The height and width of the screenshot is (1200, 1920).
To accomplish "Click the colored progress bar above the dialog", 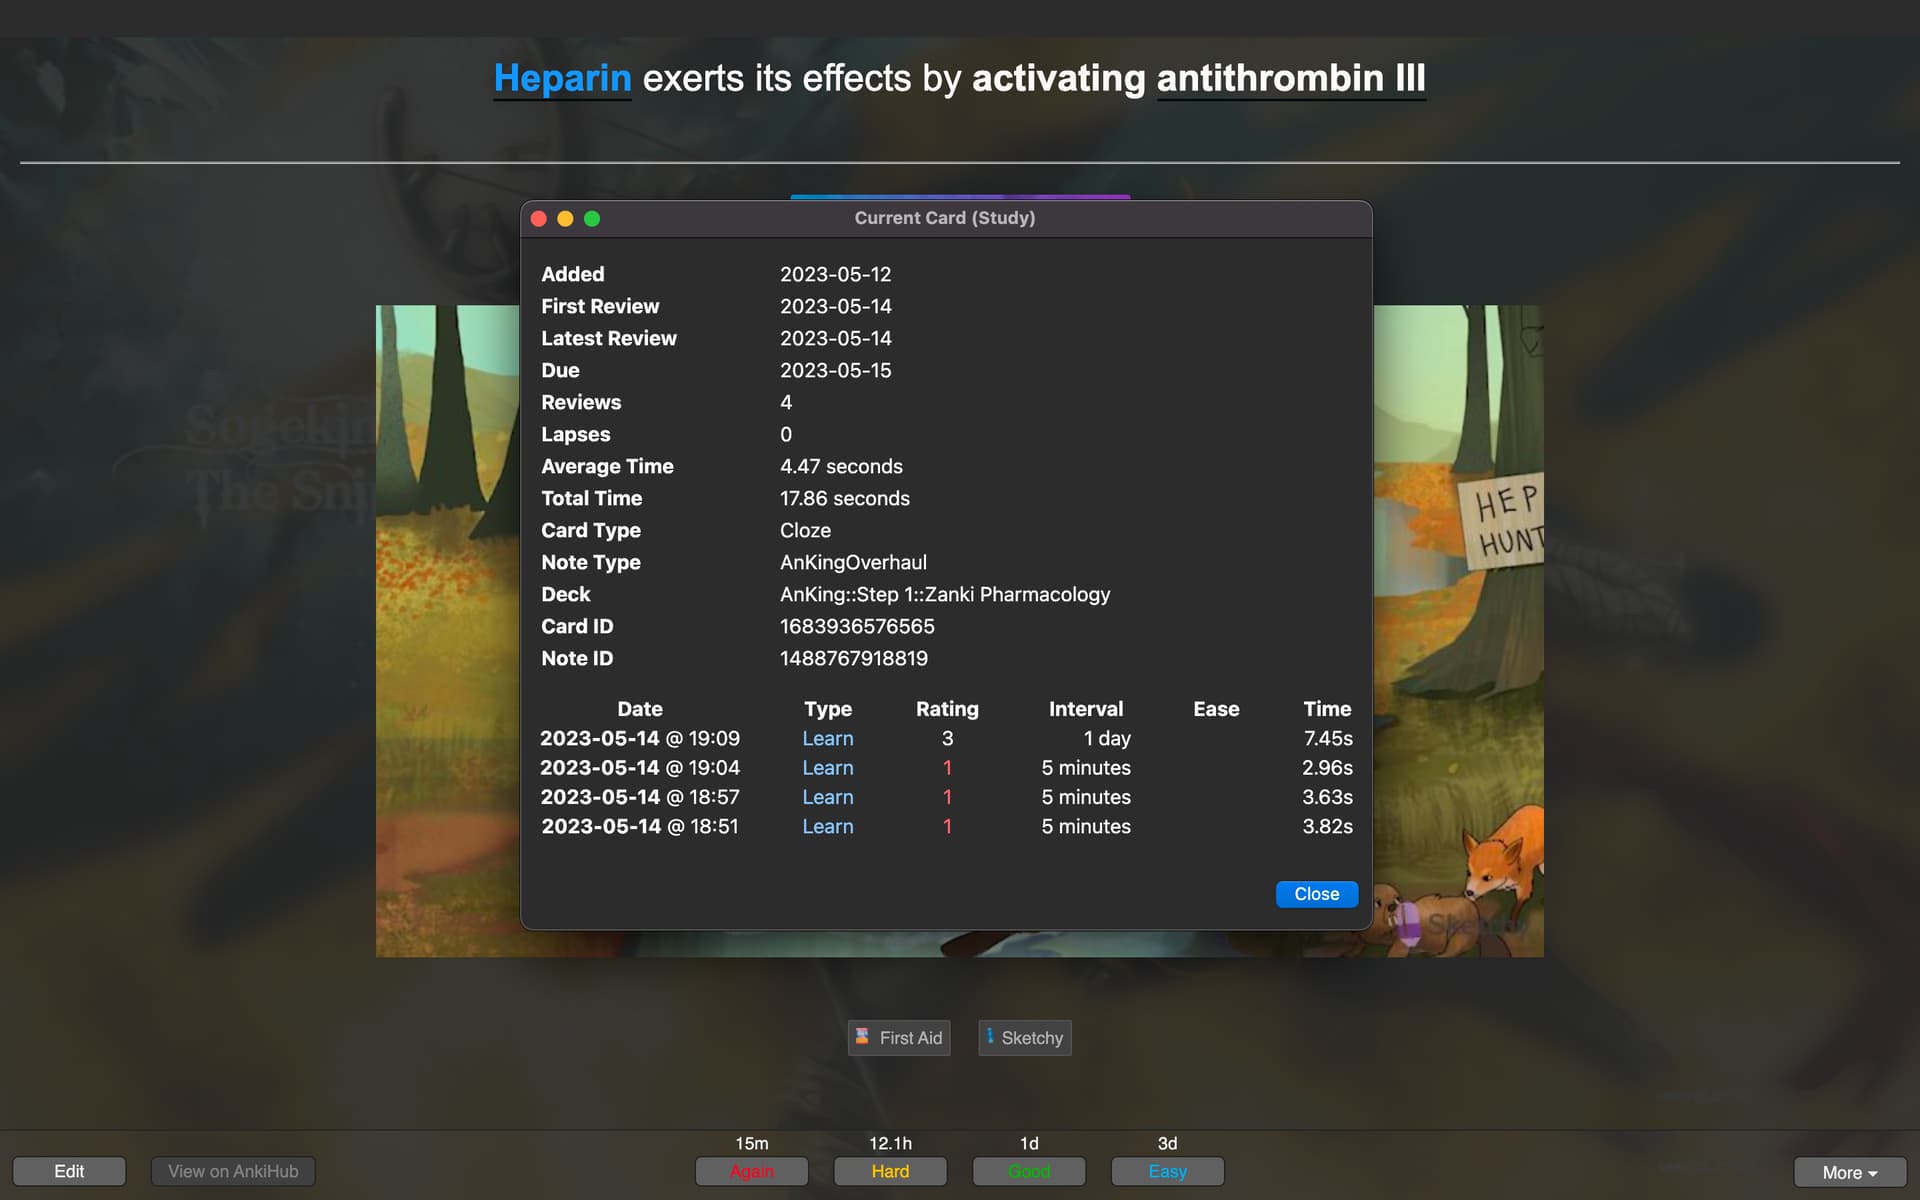I will (960, 197).
